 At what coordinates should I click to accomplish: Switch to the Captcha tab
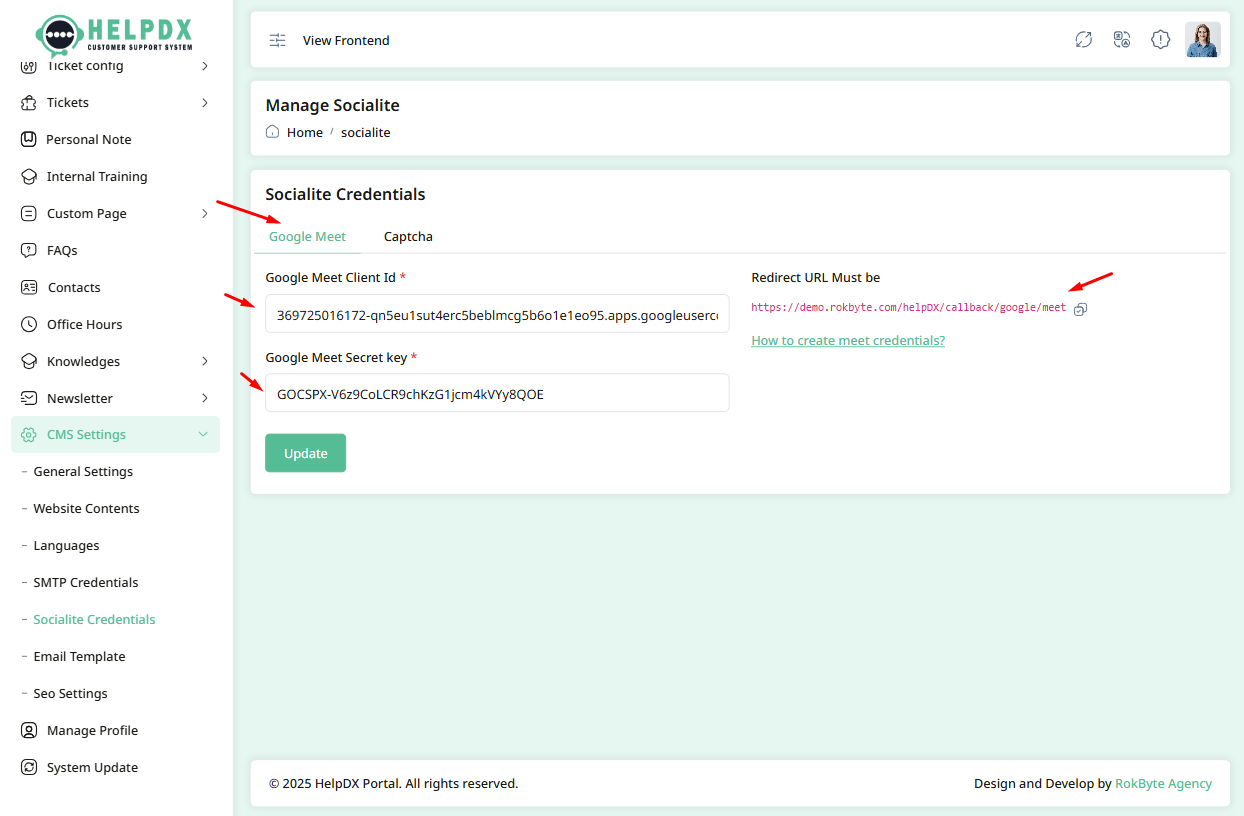[x=408, y=236]
